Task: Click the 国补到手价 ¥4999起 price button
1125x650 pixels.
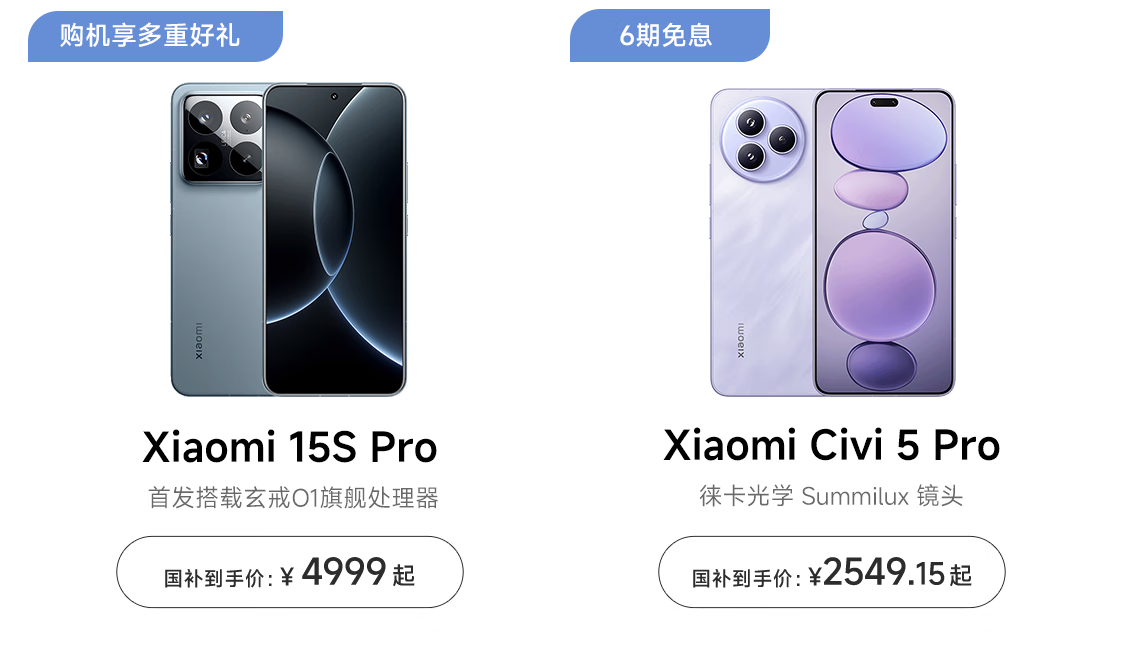Action: pyautogui.click(x=290, y=573)
